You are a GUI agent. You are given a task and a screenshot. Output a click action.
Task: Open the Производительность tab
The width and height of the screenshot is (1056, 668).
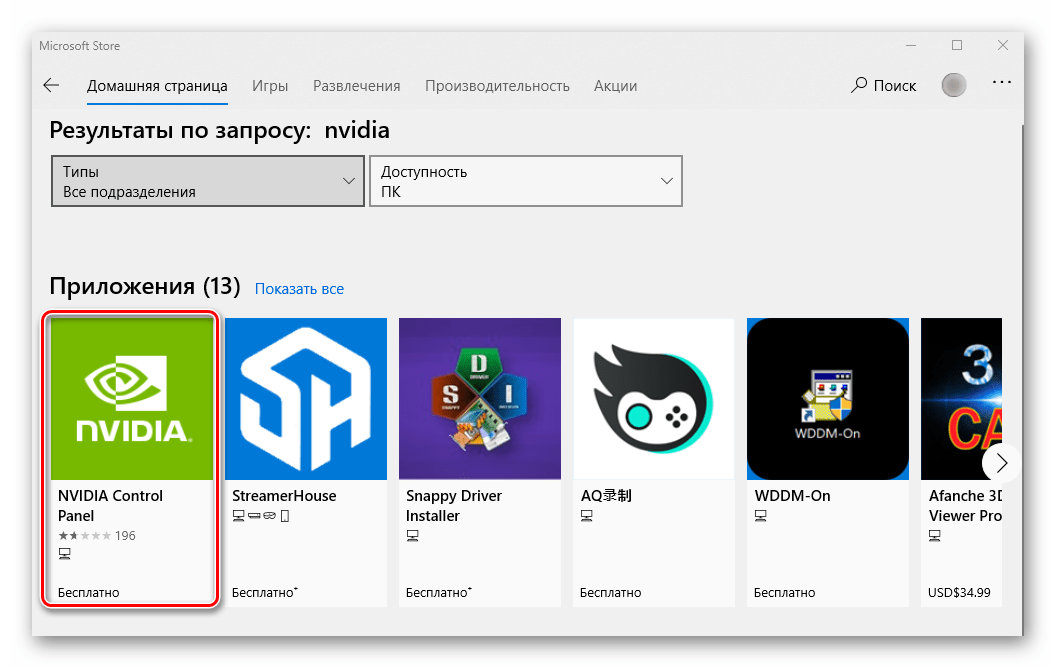[x=497, y=86]
